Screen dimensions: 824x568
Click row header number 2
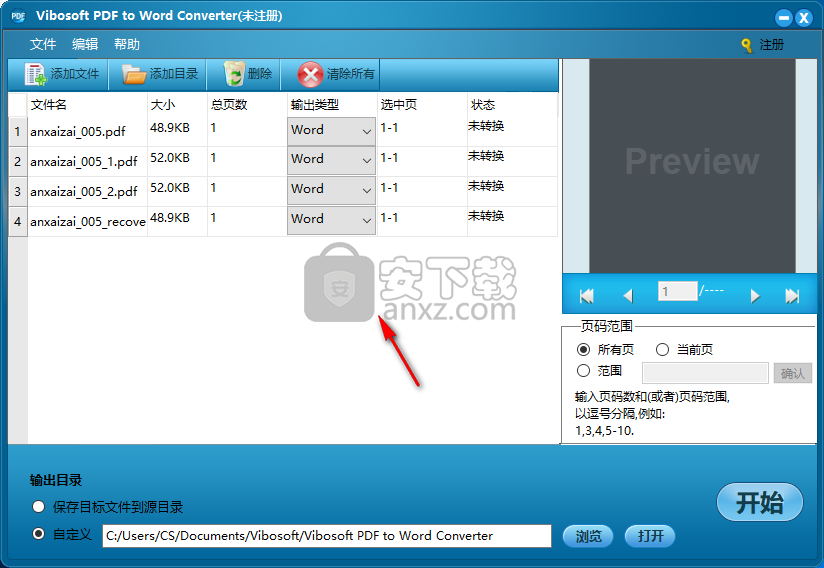[x=18, y=161]
